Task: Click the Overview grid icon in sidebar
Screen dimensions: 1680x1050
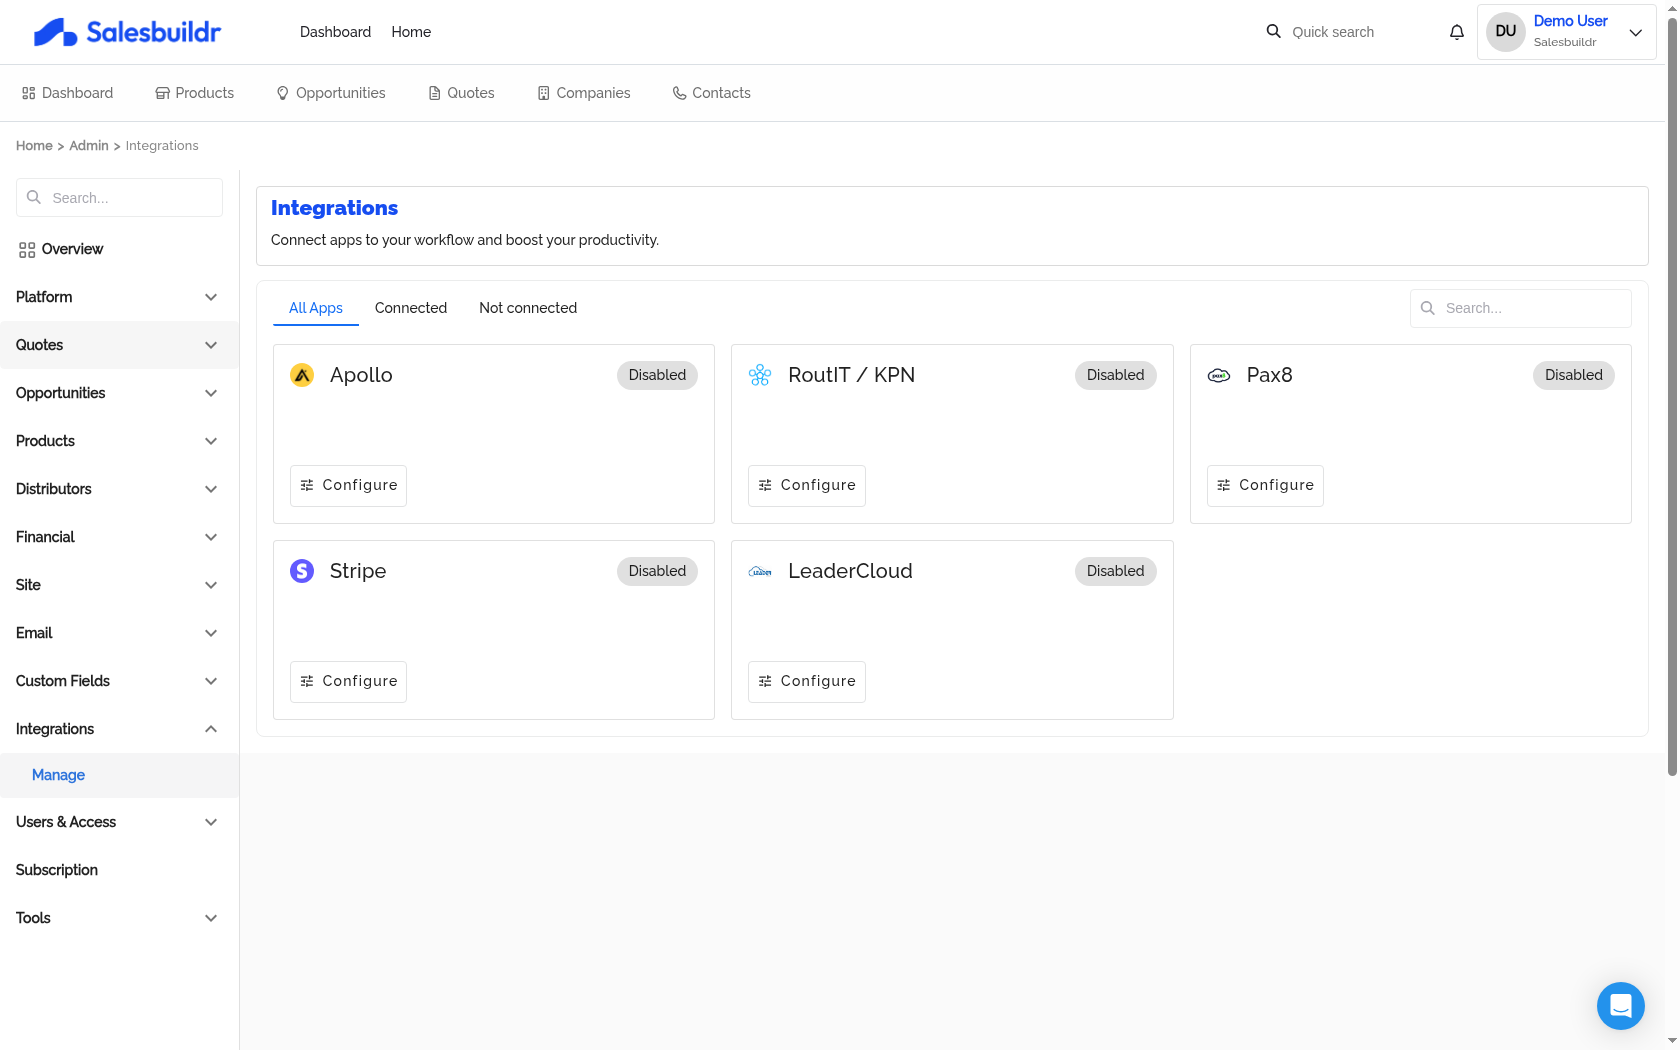Action: click(x=27, y=249)
